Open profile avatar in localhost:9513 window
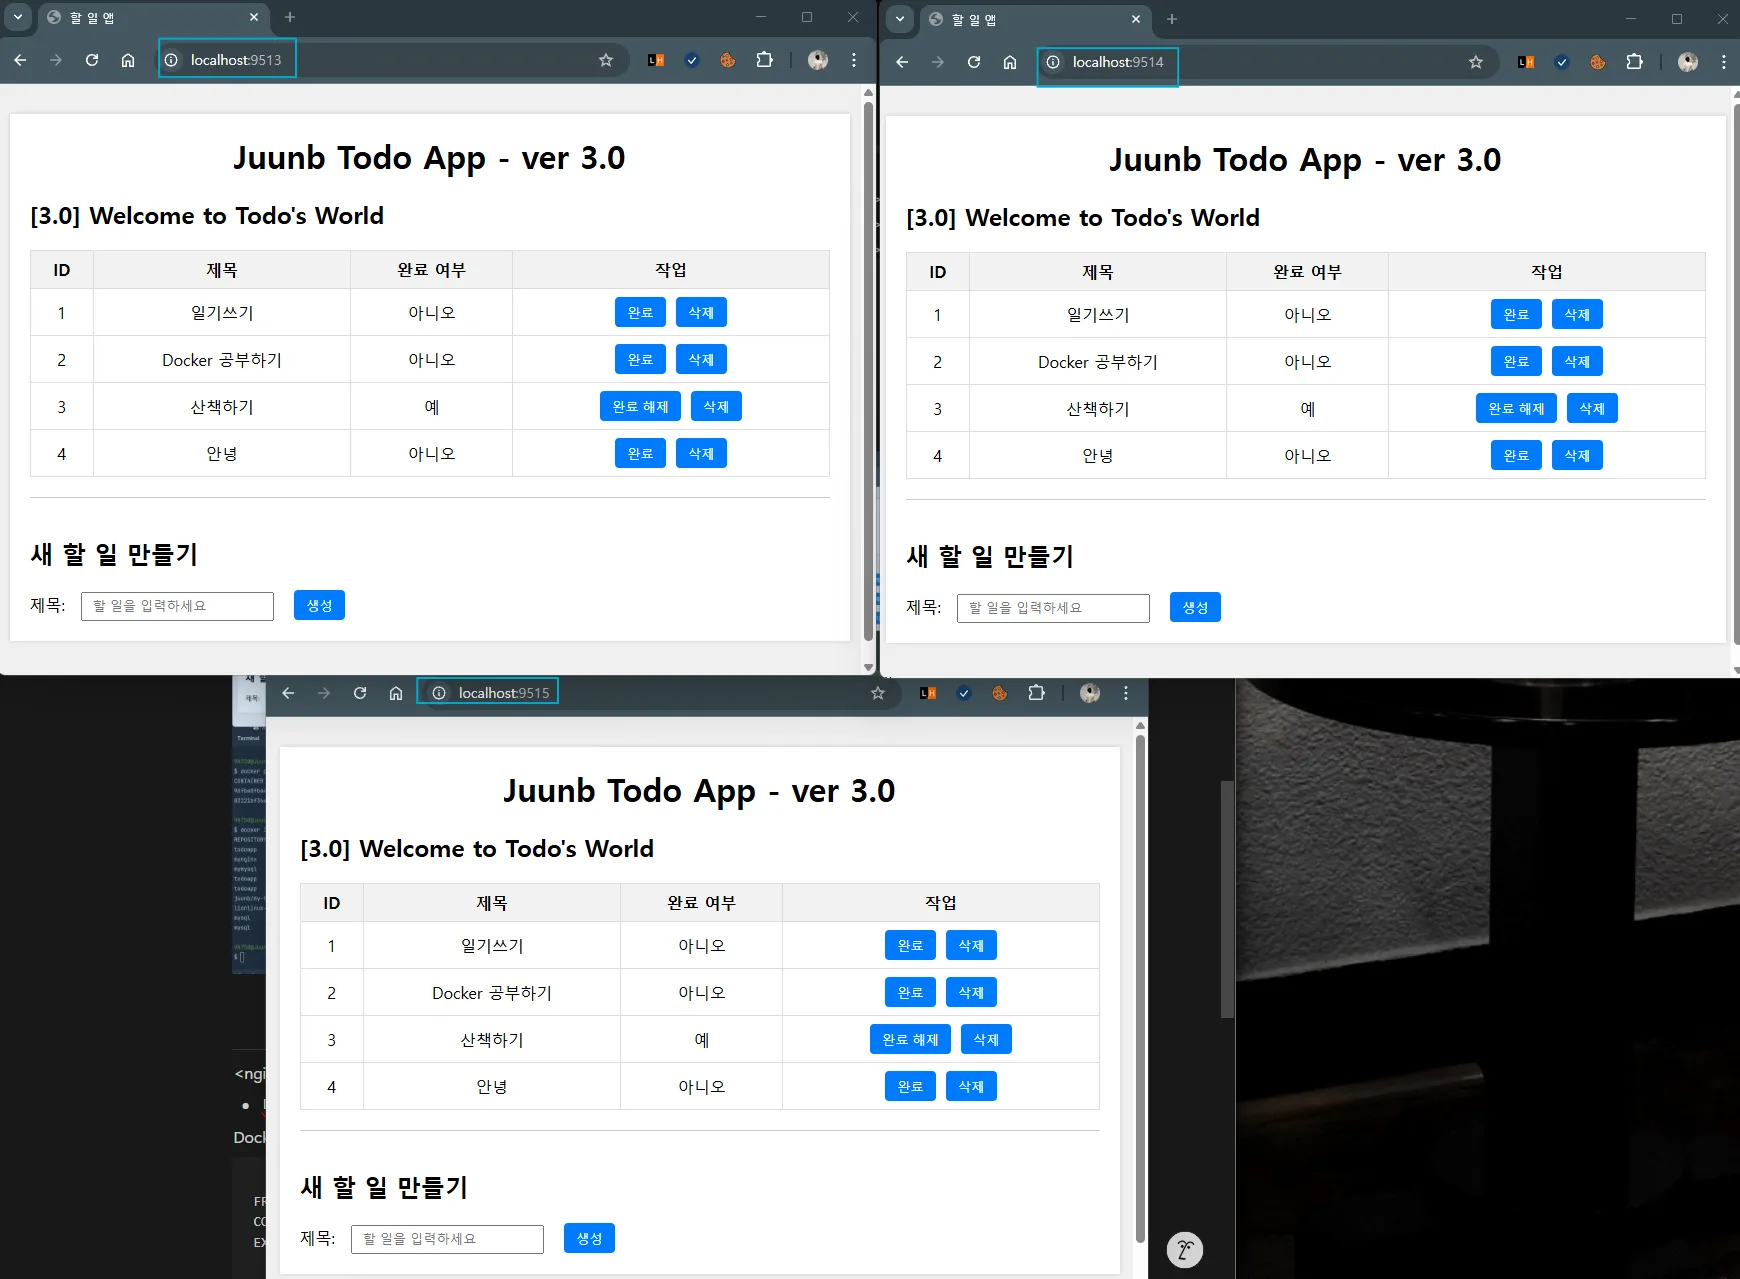1740x1279 pixels. [818, 60]
